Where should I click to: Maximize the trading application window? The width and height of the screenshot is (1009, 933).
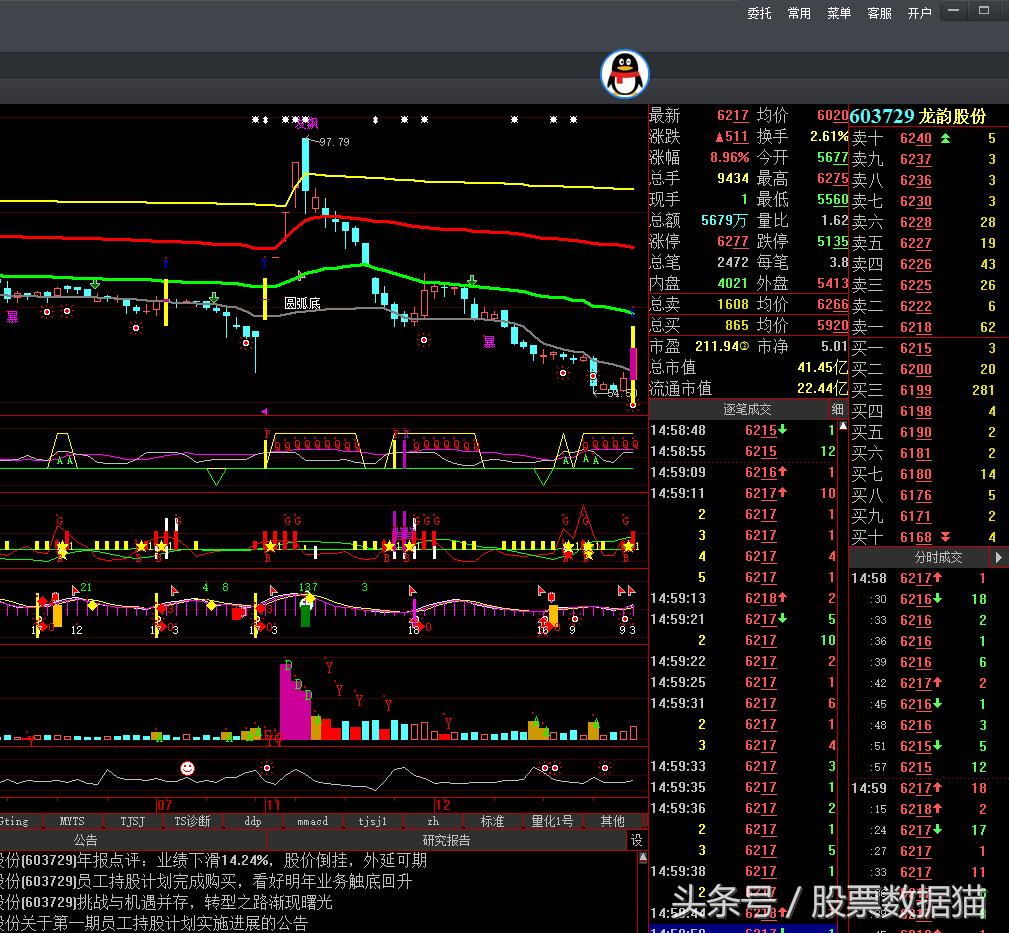[985, 11]
